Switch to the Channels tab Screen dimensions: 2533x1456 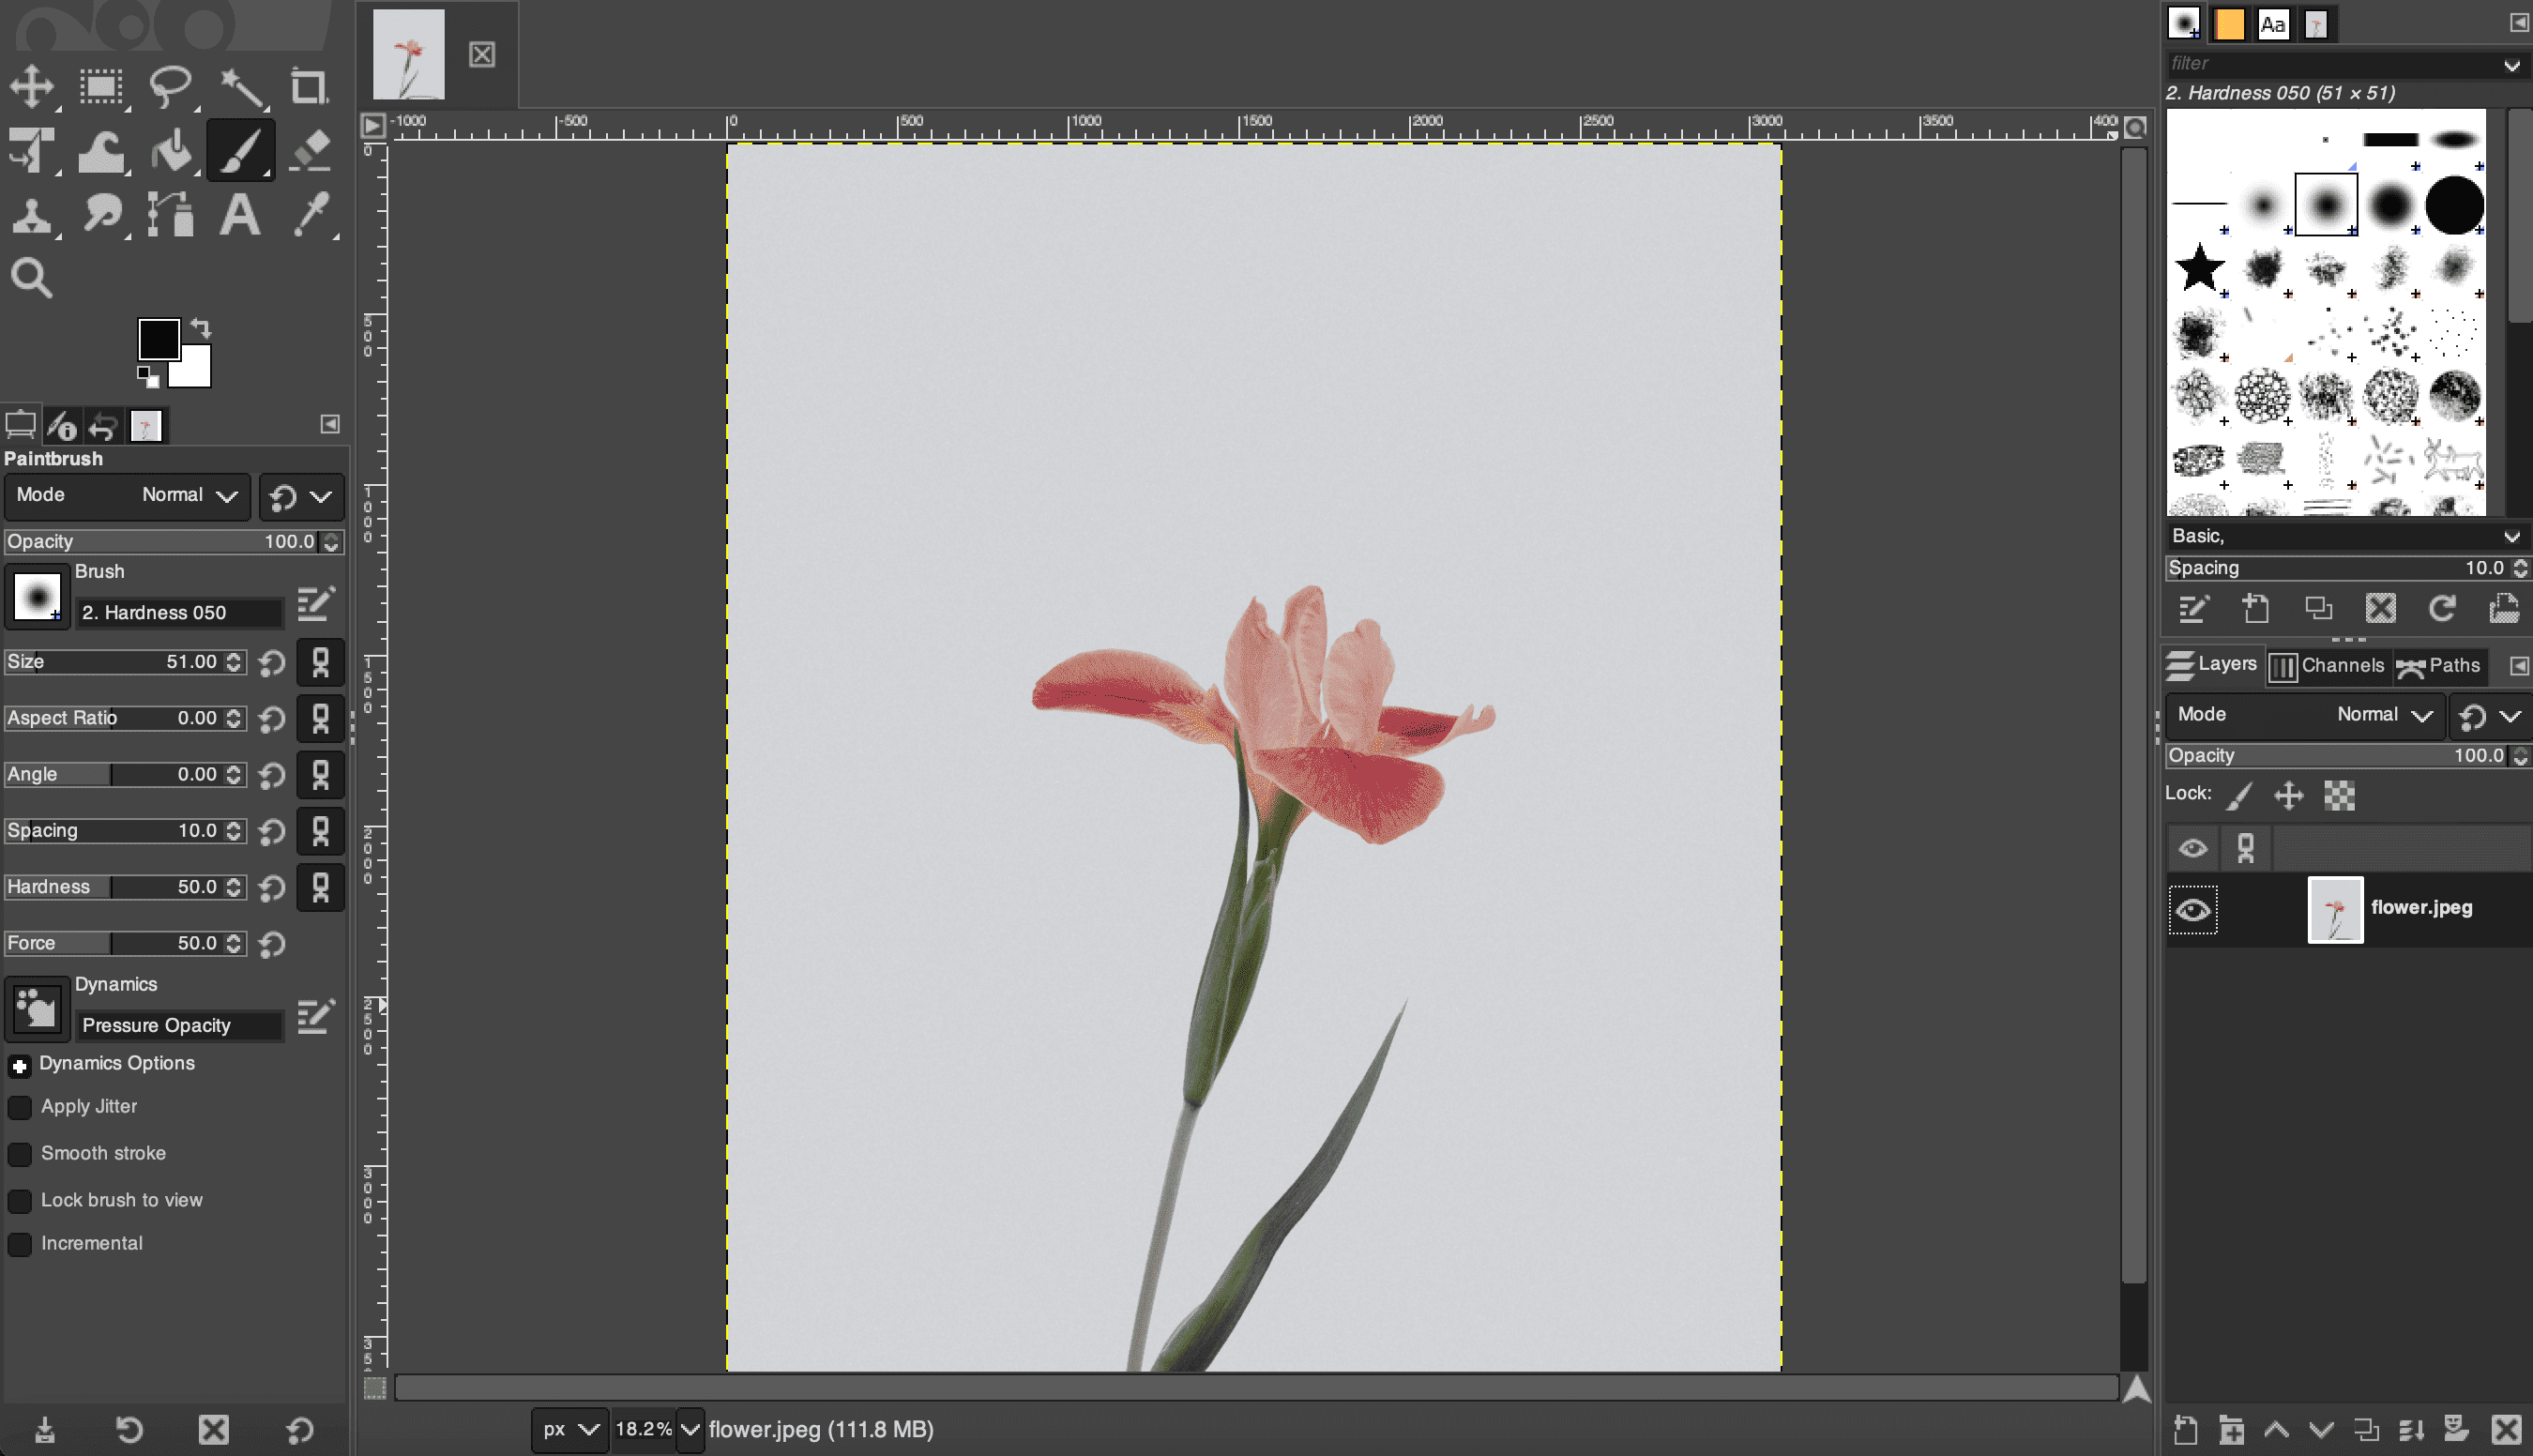pyautogui.click(x=2330, y=665)
